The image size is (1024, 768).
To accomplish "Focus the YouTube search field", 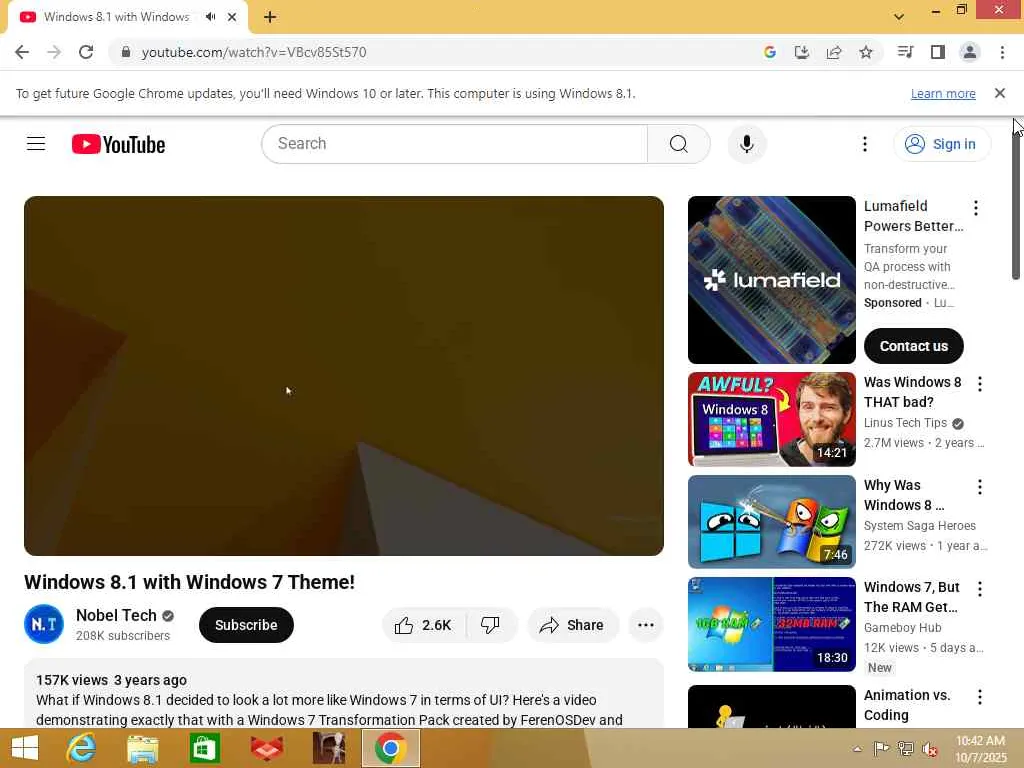I will pyautogui.click(x=455, y=144).
